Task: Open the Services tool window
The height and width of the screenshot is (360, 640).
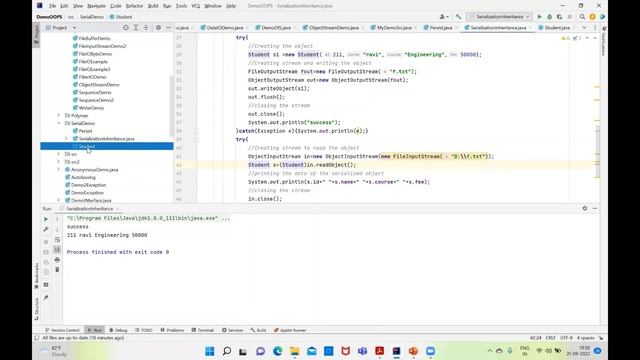Action: click(x=233, y=330)
